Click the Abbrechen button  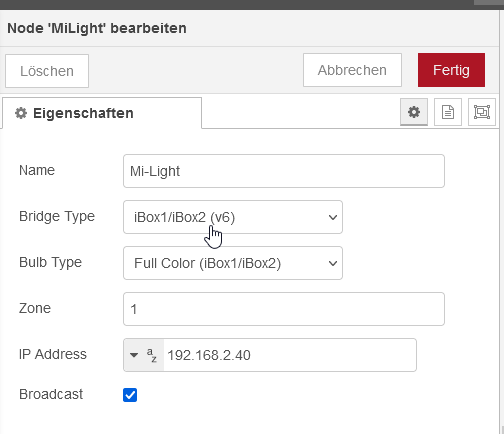(x=352, y=70)
